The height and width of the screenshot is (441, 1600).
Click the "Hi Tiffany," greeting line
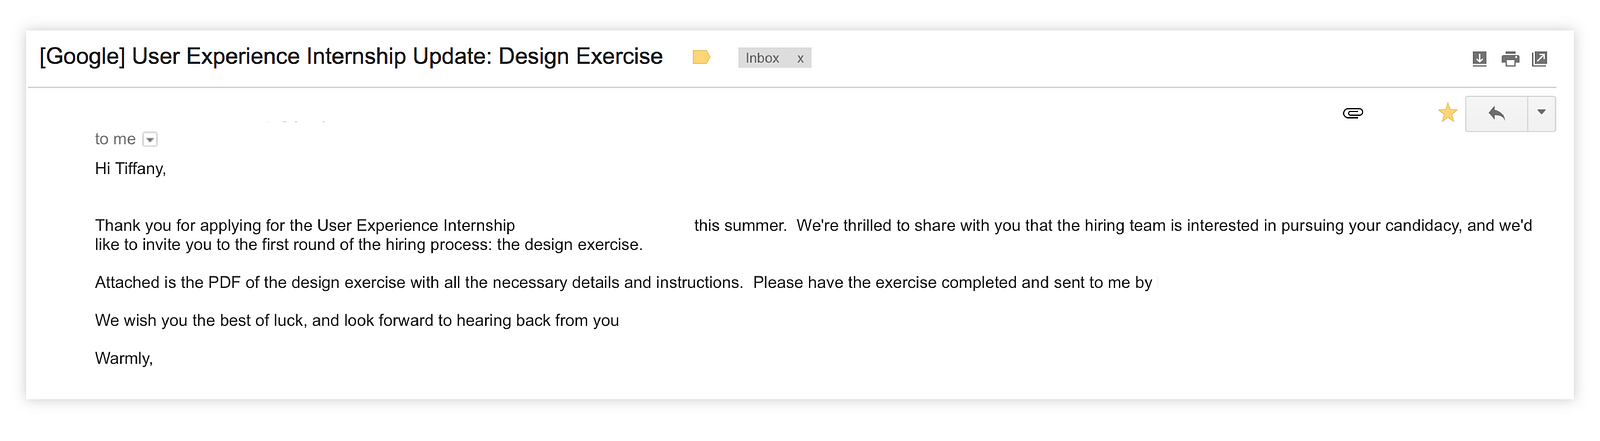click(130, 168)
